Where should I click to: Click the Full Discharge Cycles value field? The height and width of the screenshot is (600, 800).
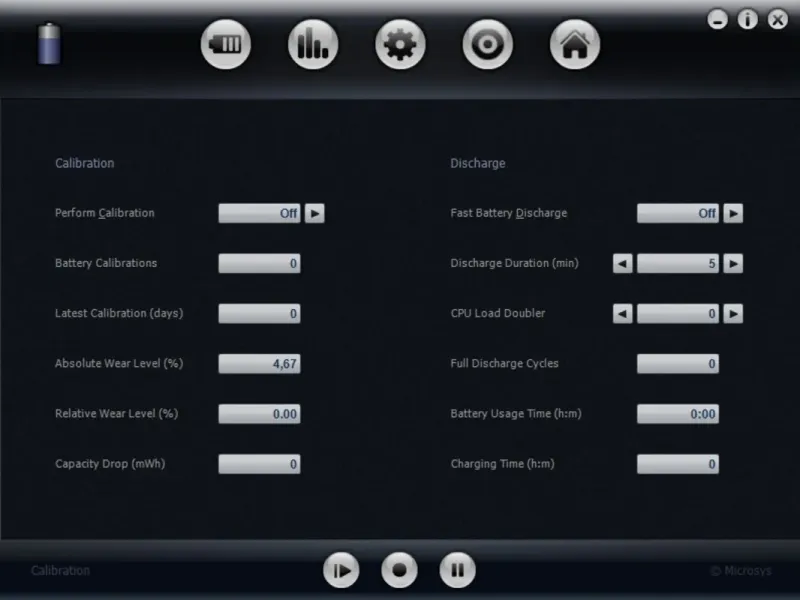(678, 364)
